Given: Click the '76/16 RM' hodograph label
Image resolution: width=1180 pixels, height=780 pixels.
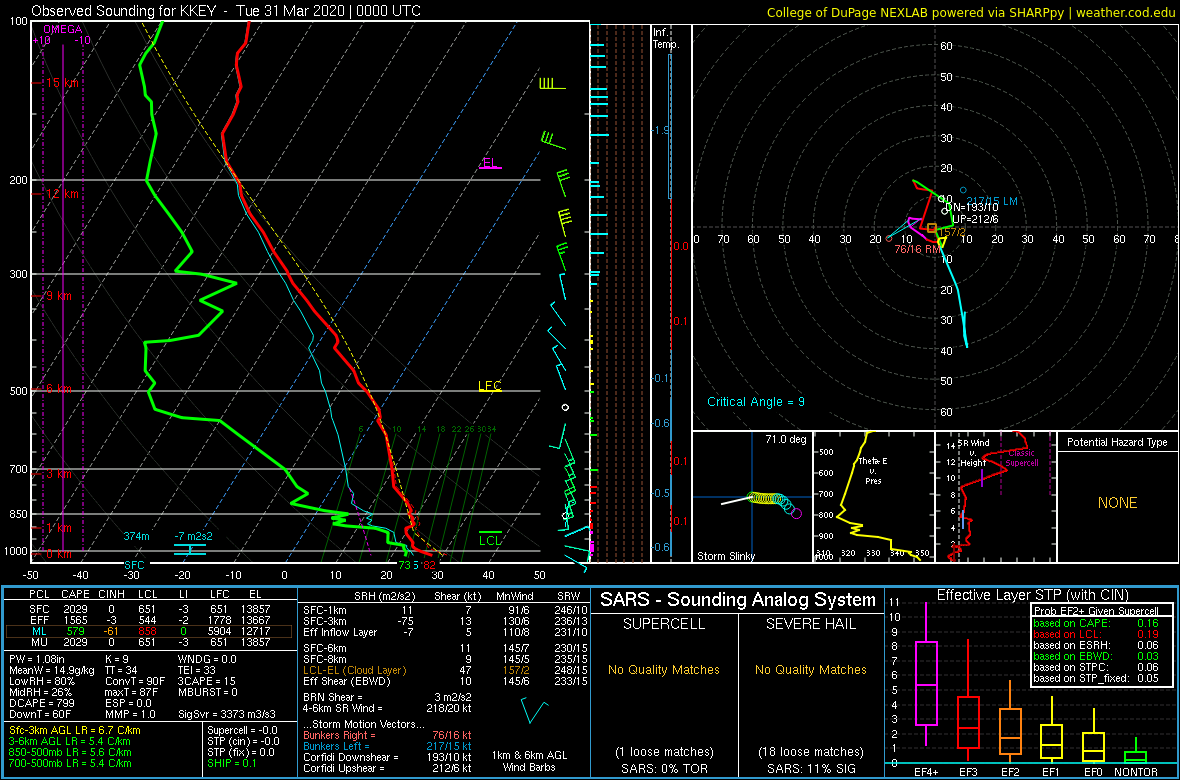Looking at the screenshot, I should [917, 249].
